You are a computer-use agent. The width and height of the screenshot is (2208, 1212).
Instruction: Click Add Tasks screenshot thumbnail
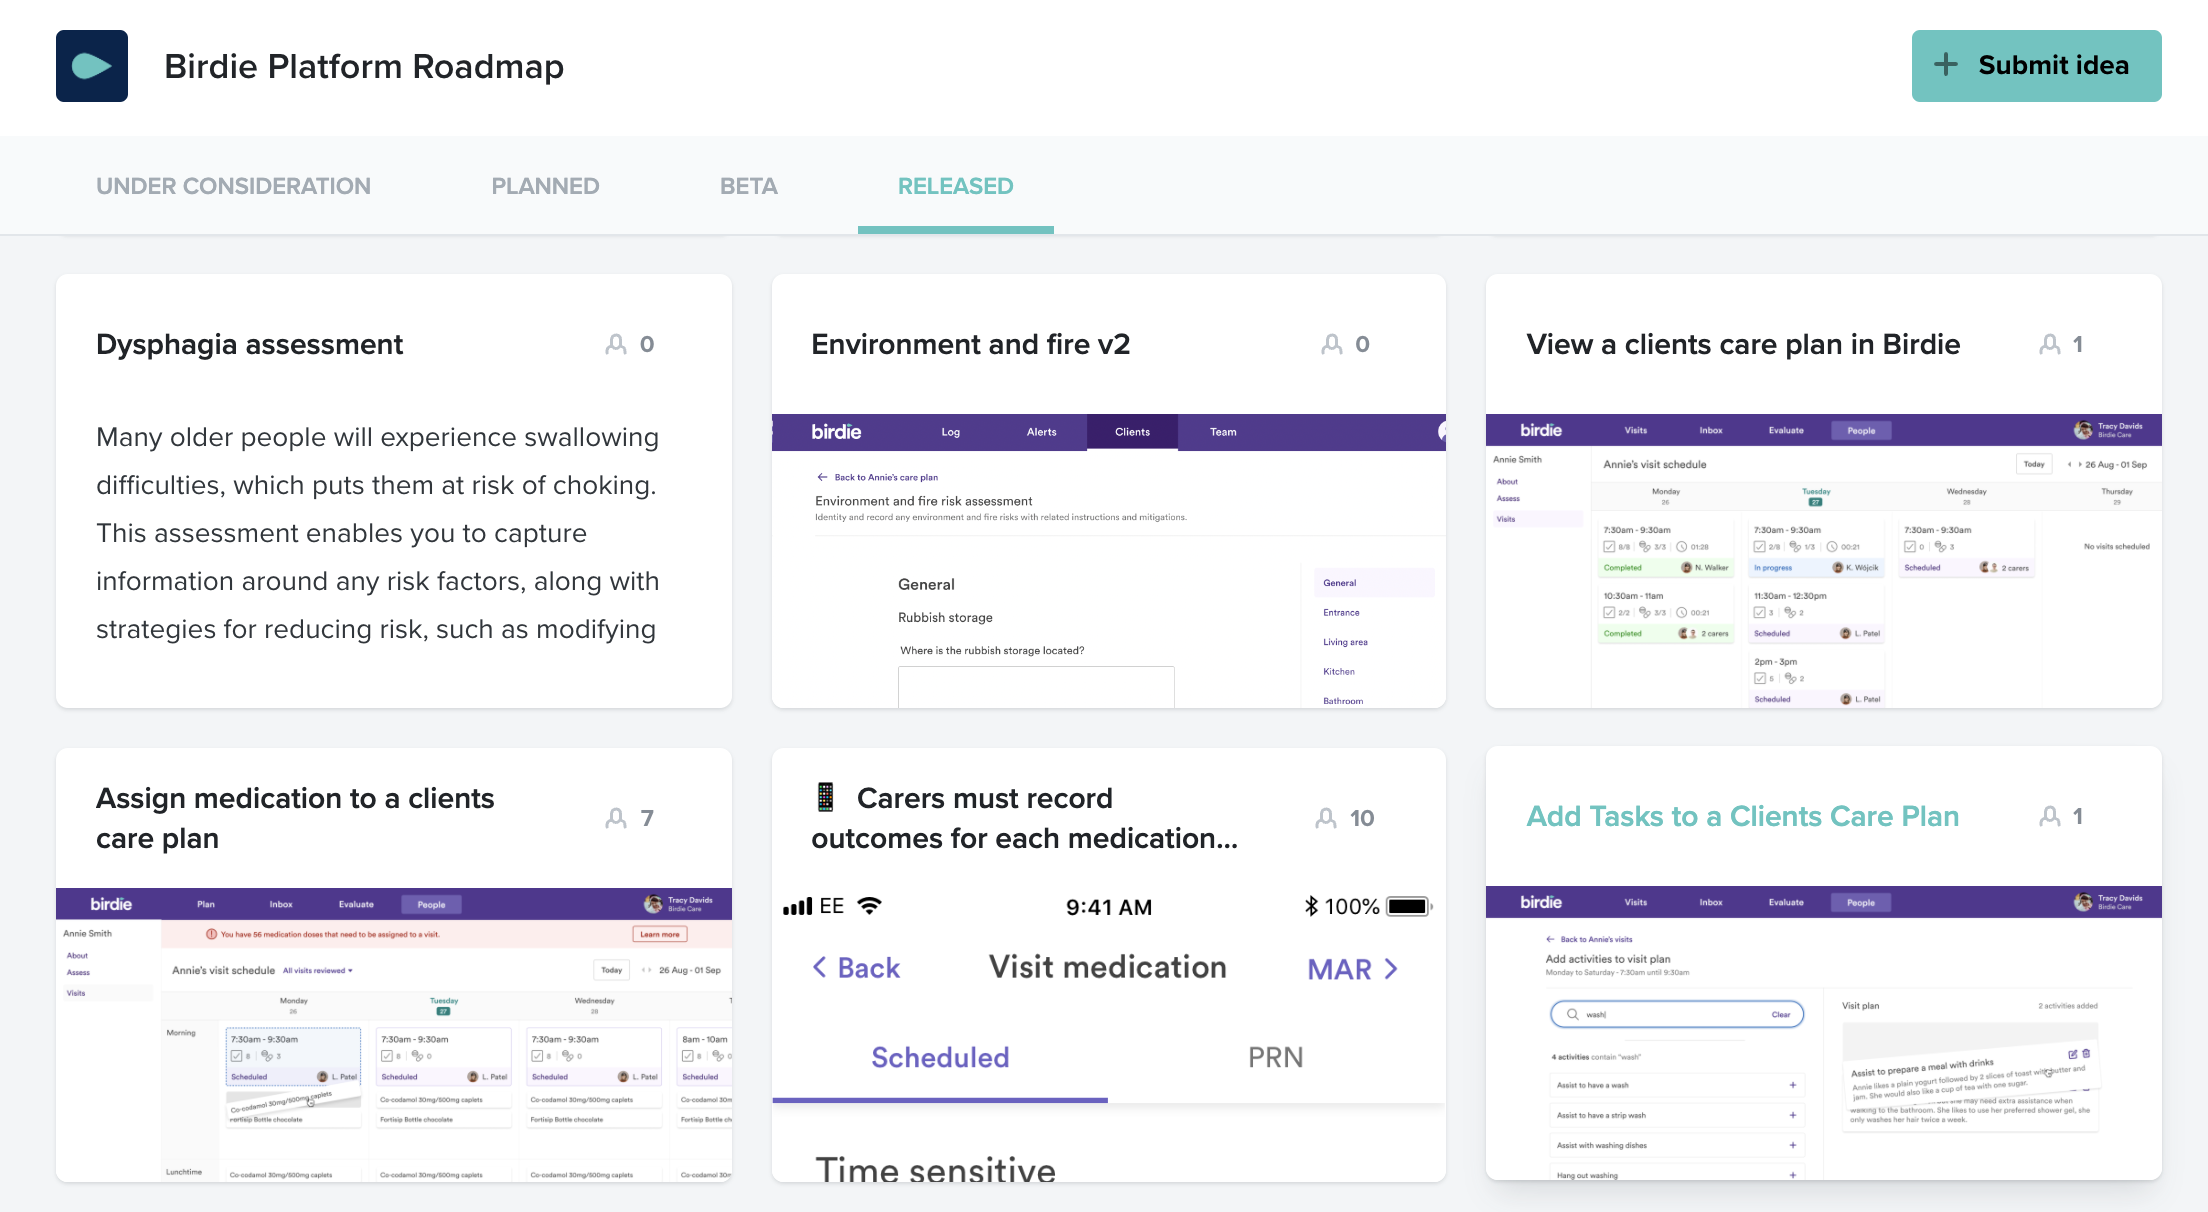tap(1824, 1033)
